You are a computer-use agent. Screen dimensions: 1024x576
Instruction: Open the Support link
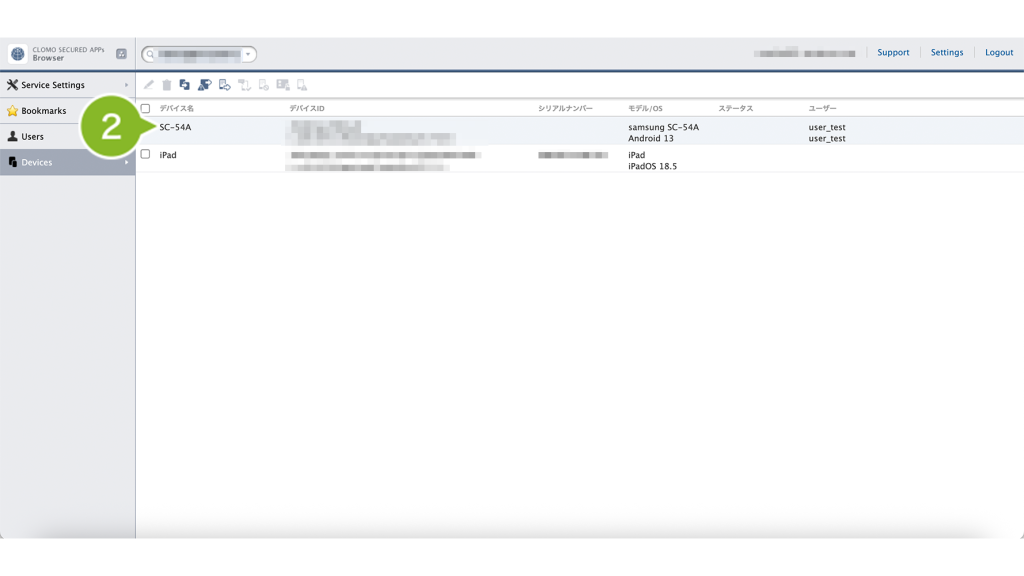point(893,52)
